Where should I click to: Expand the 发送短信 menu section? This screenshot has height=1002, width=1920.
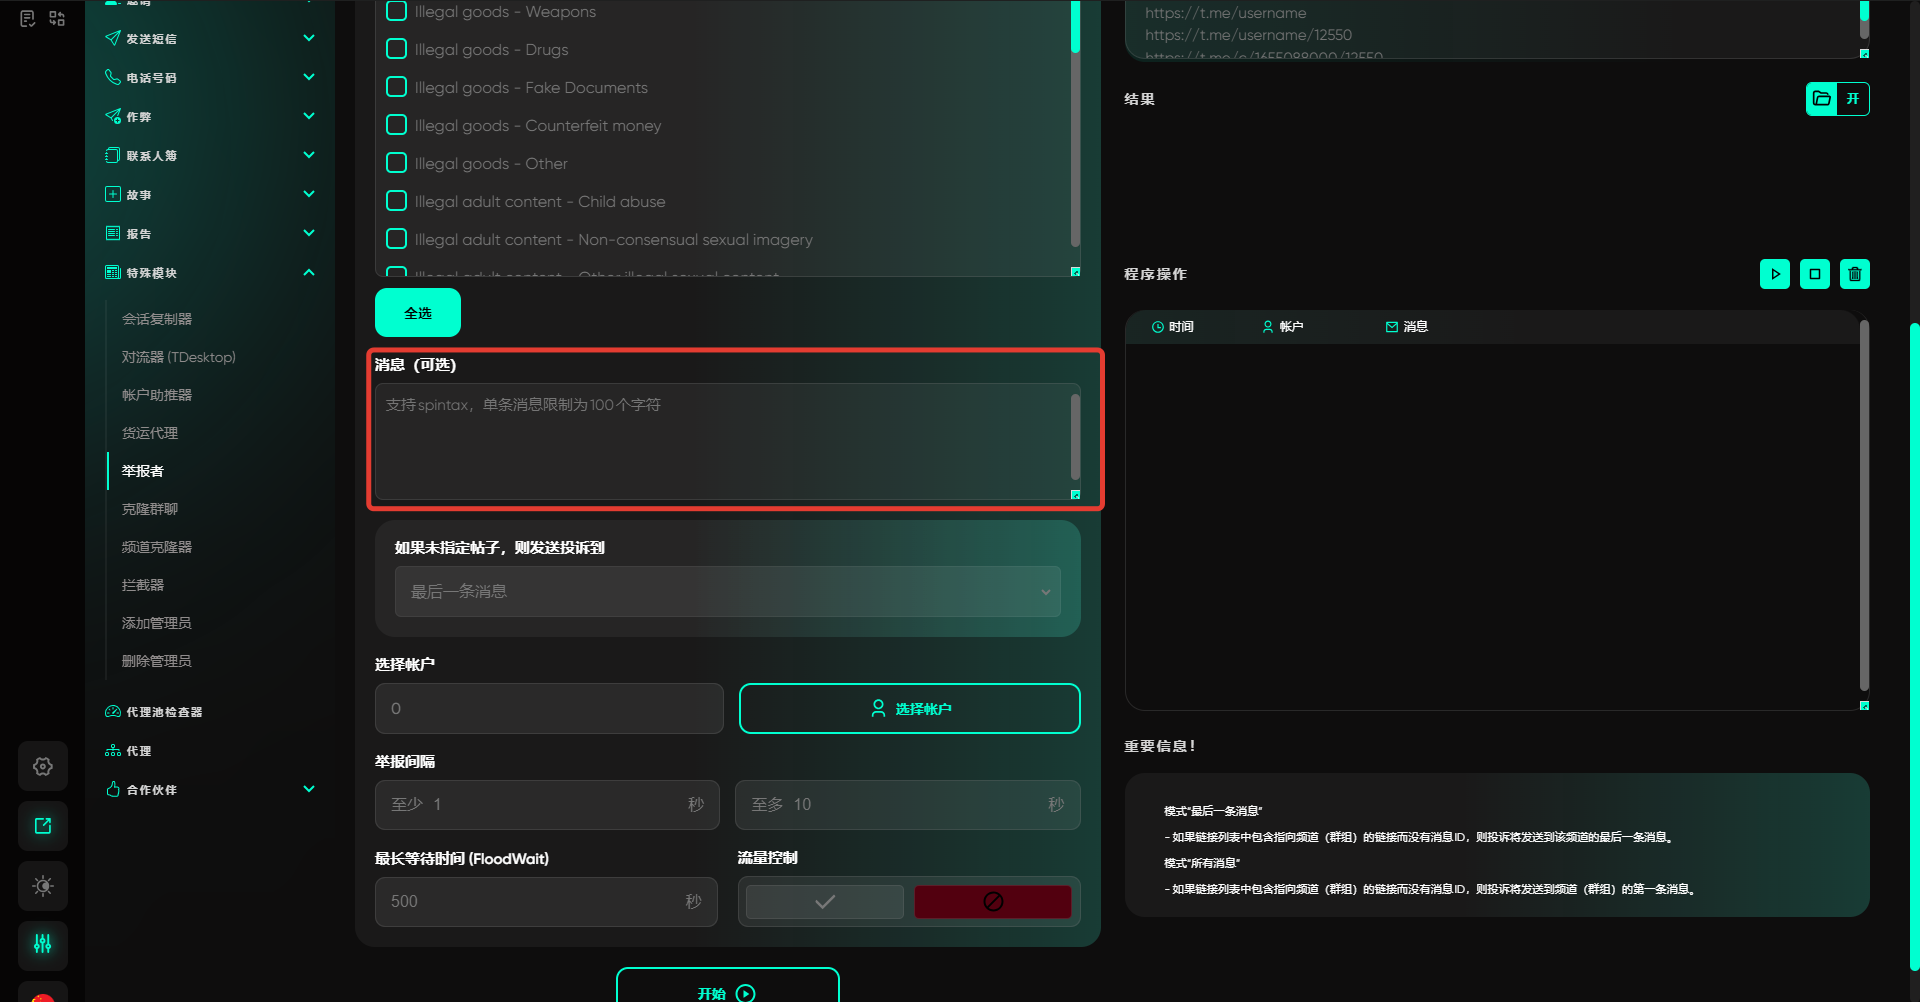coord(309,39)
